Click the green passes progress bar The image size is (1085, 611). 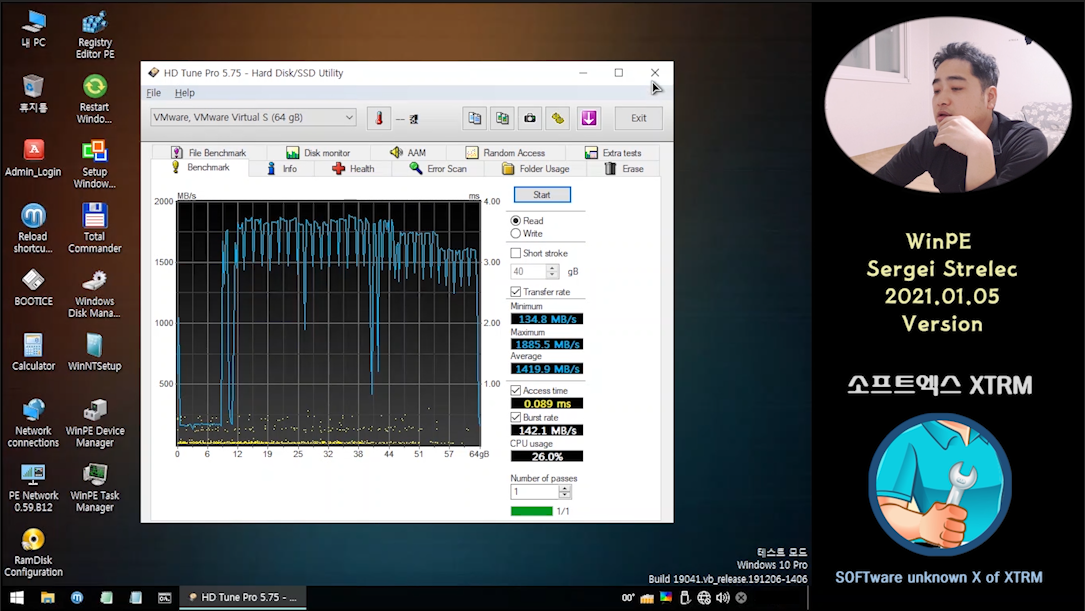tap(531, 511)
